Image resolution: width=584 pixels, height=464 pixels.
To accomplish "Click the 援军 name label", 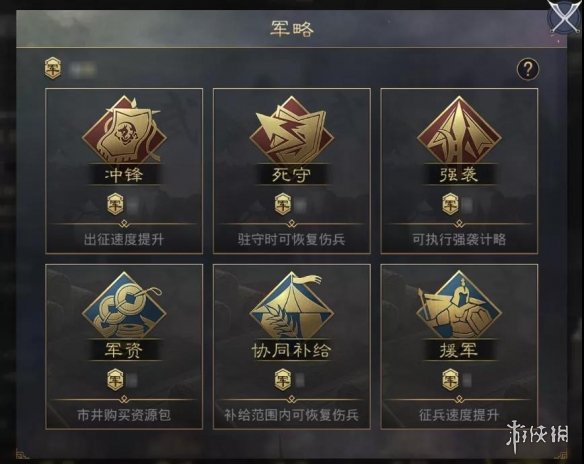I will click(x=459, y=350).
